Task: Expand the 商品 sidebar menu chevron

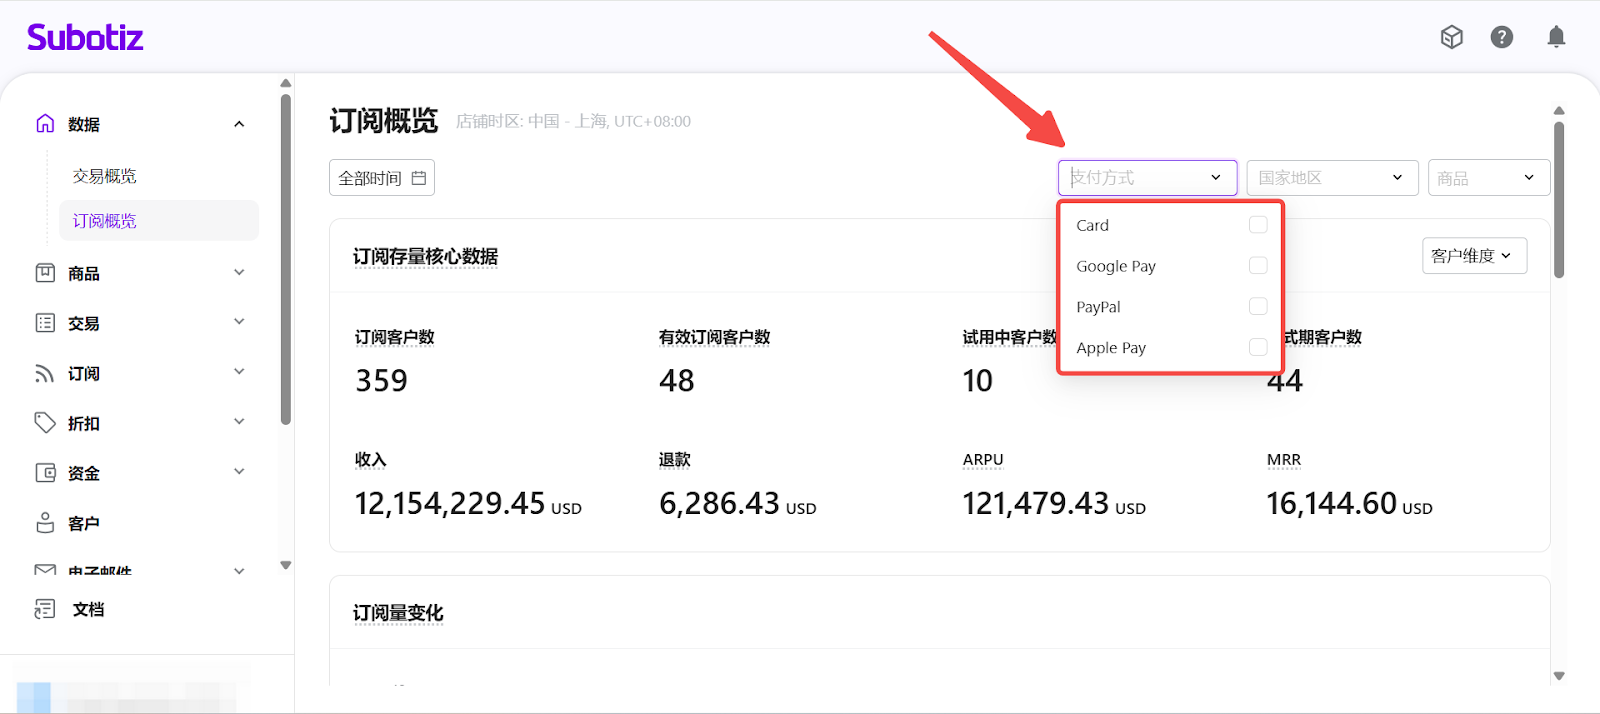Action: pos(239,273)
